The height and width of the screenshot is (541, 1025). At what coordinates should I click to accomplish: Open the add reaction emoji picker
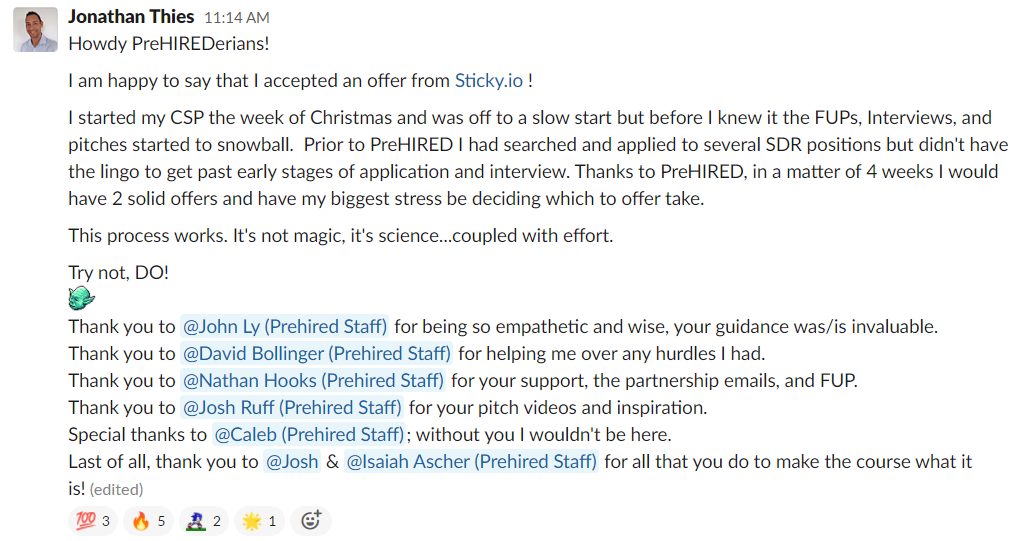click(312, 521)
